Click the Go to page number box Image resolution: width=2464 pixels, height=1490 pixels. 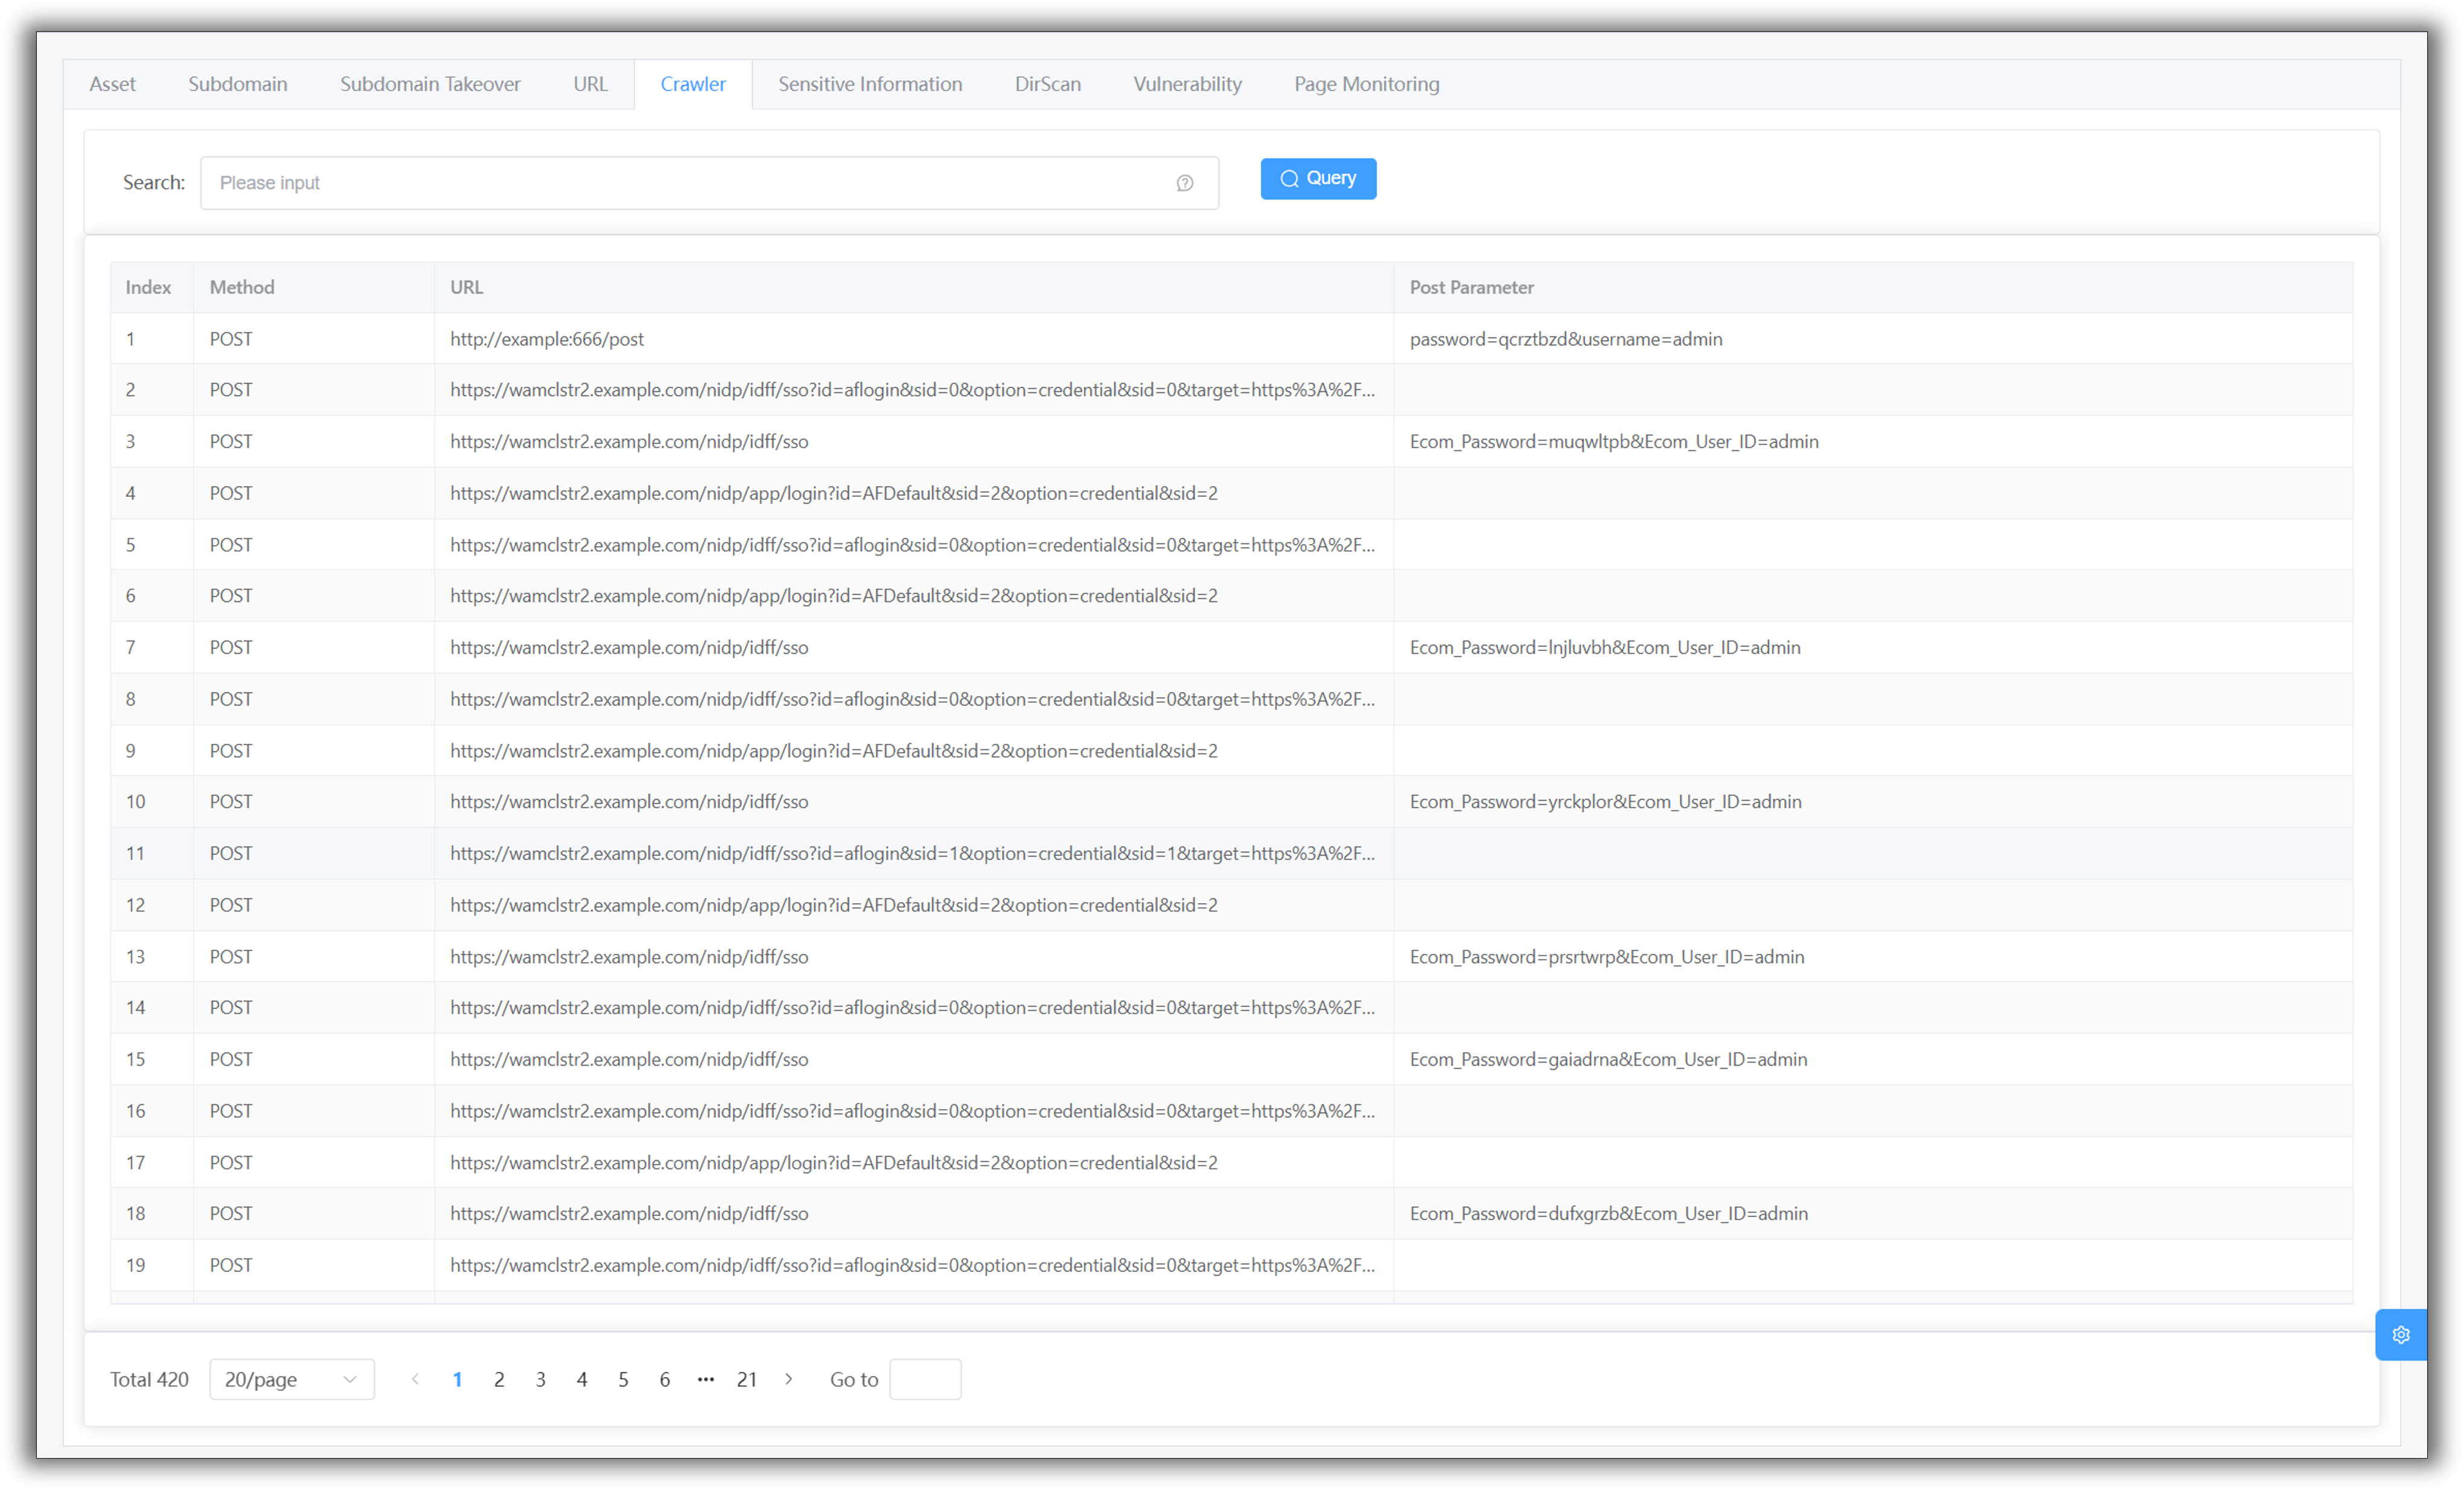pos(924,1379)
